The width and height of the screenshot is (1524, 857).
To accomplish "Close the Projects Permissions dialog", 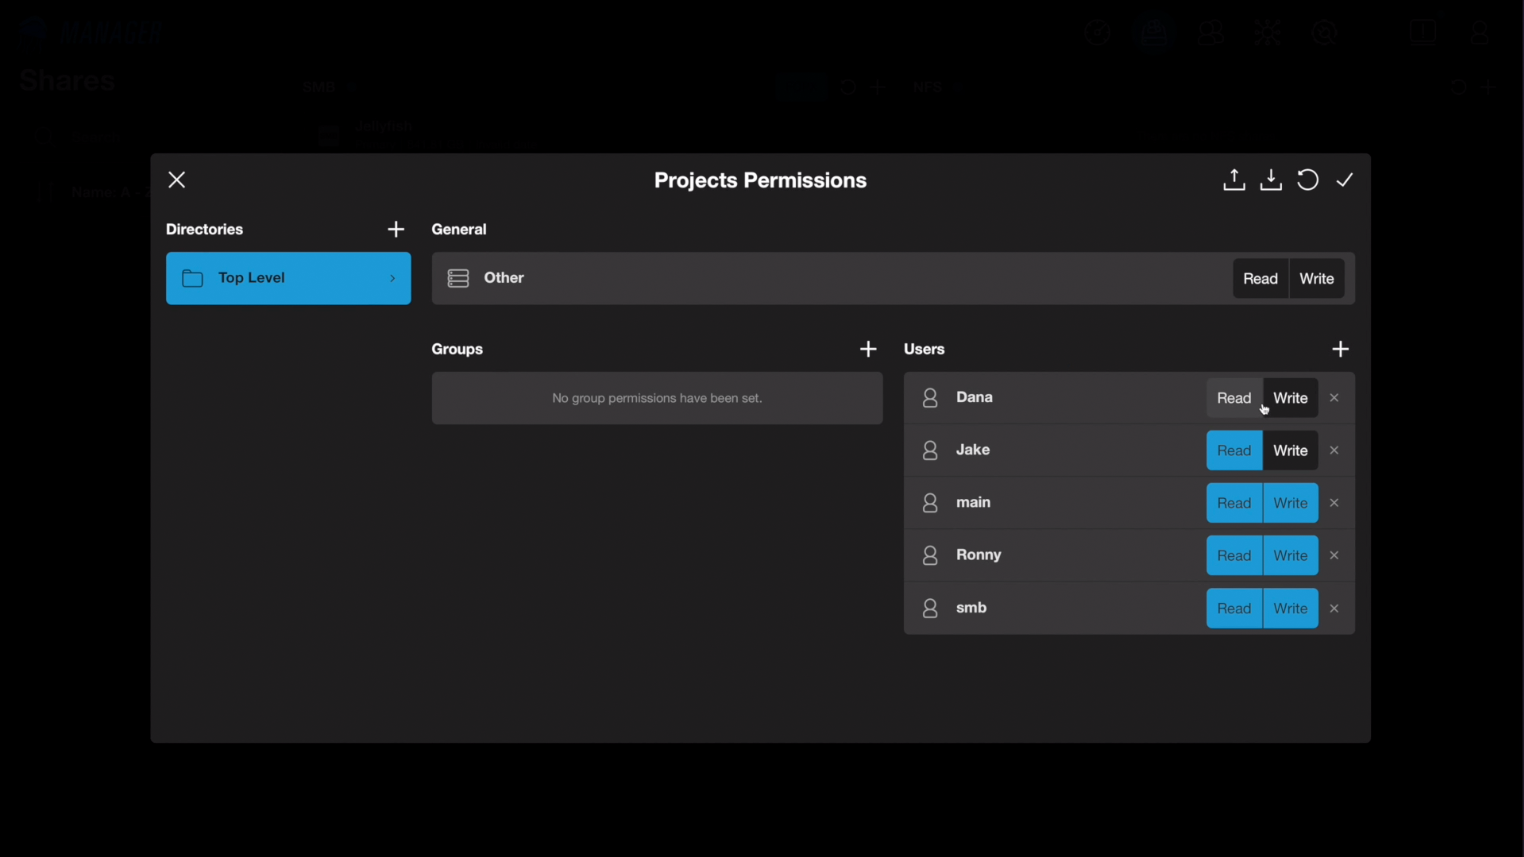I will (x=177, y=180).
